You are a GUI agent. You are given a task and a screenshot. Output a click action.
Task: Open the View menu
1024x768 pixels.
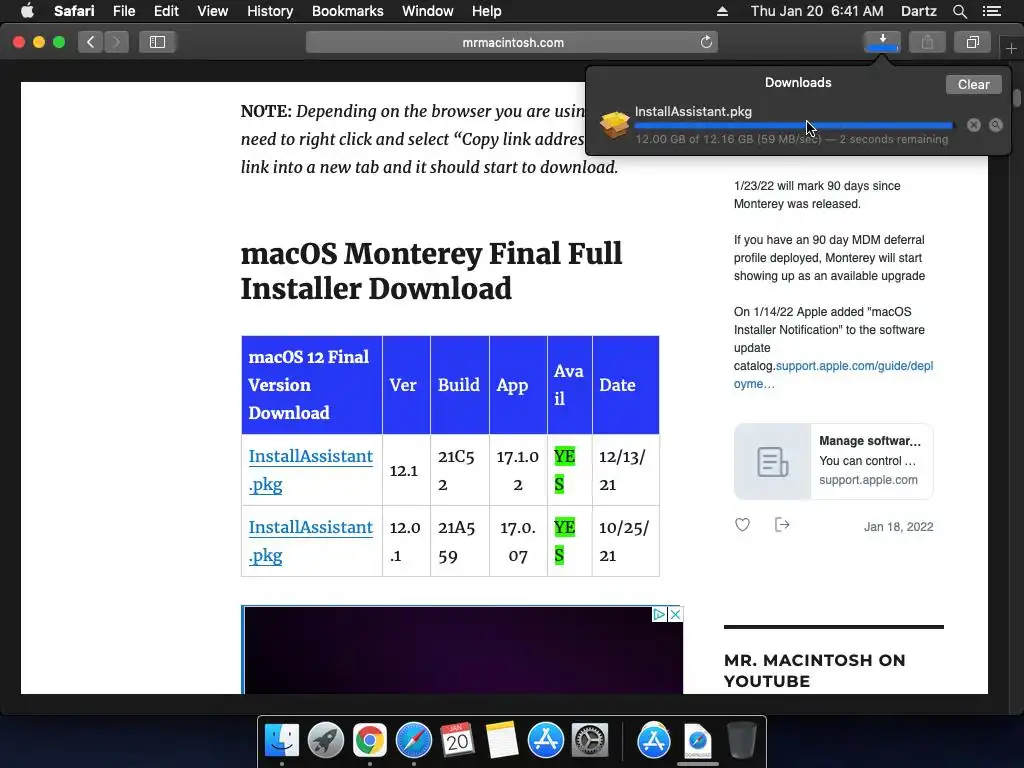pos(213,11)
